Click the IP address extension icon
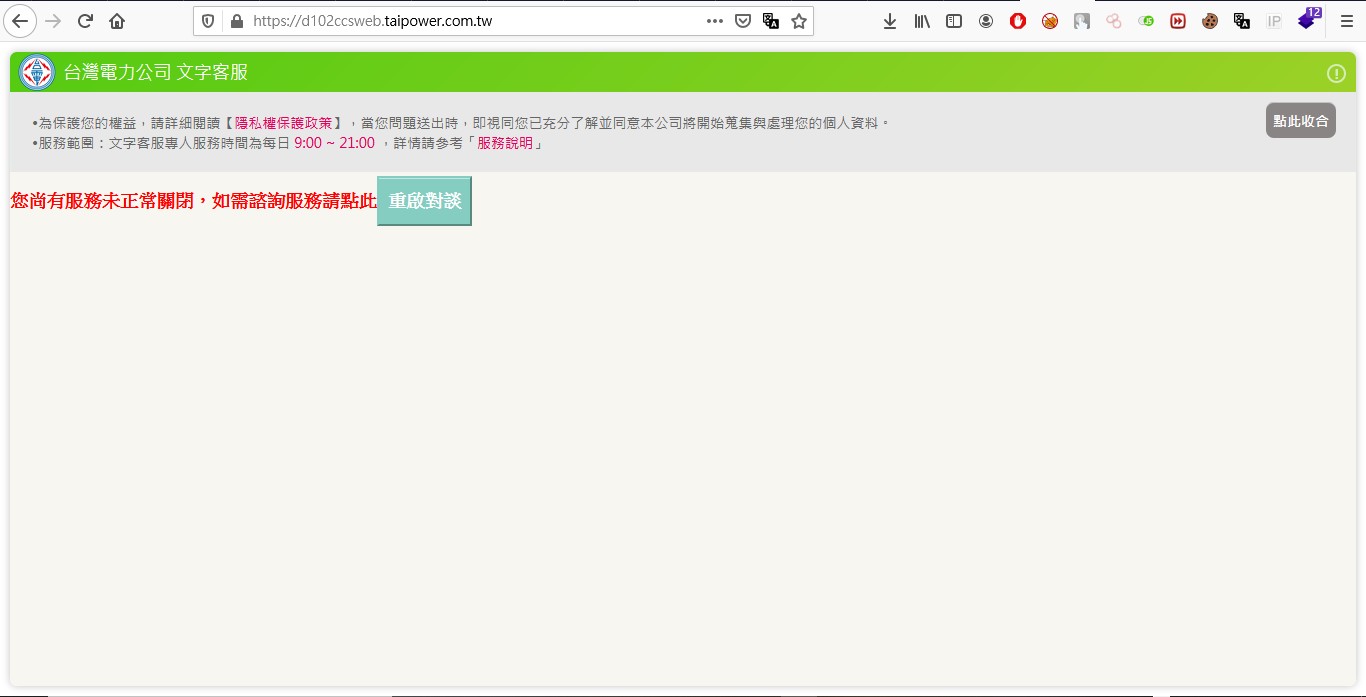This screenshot has width=1366, height=697. coord(1274,21)
